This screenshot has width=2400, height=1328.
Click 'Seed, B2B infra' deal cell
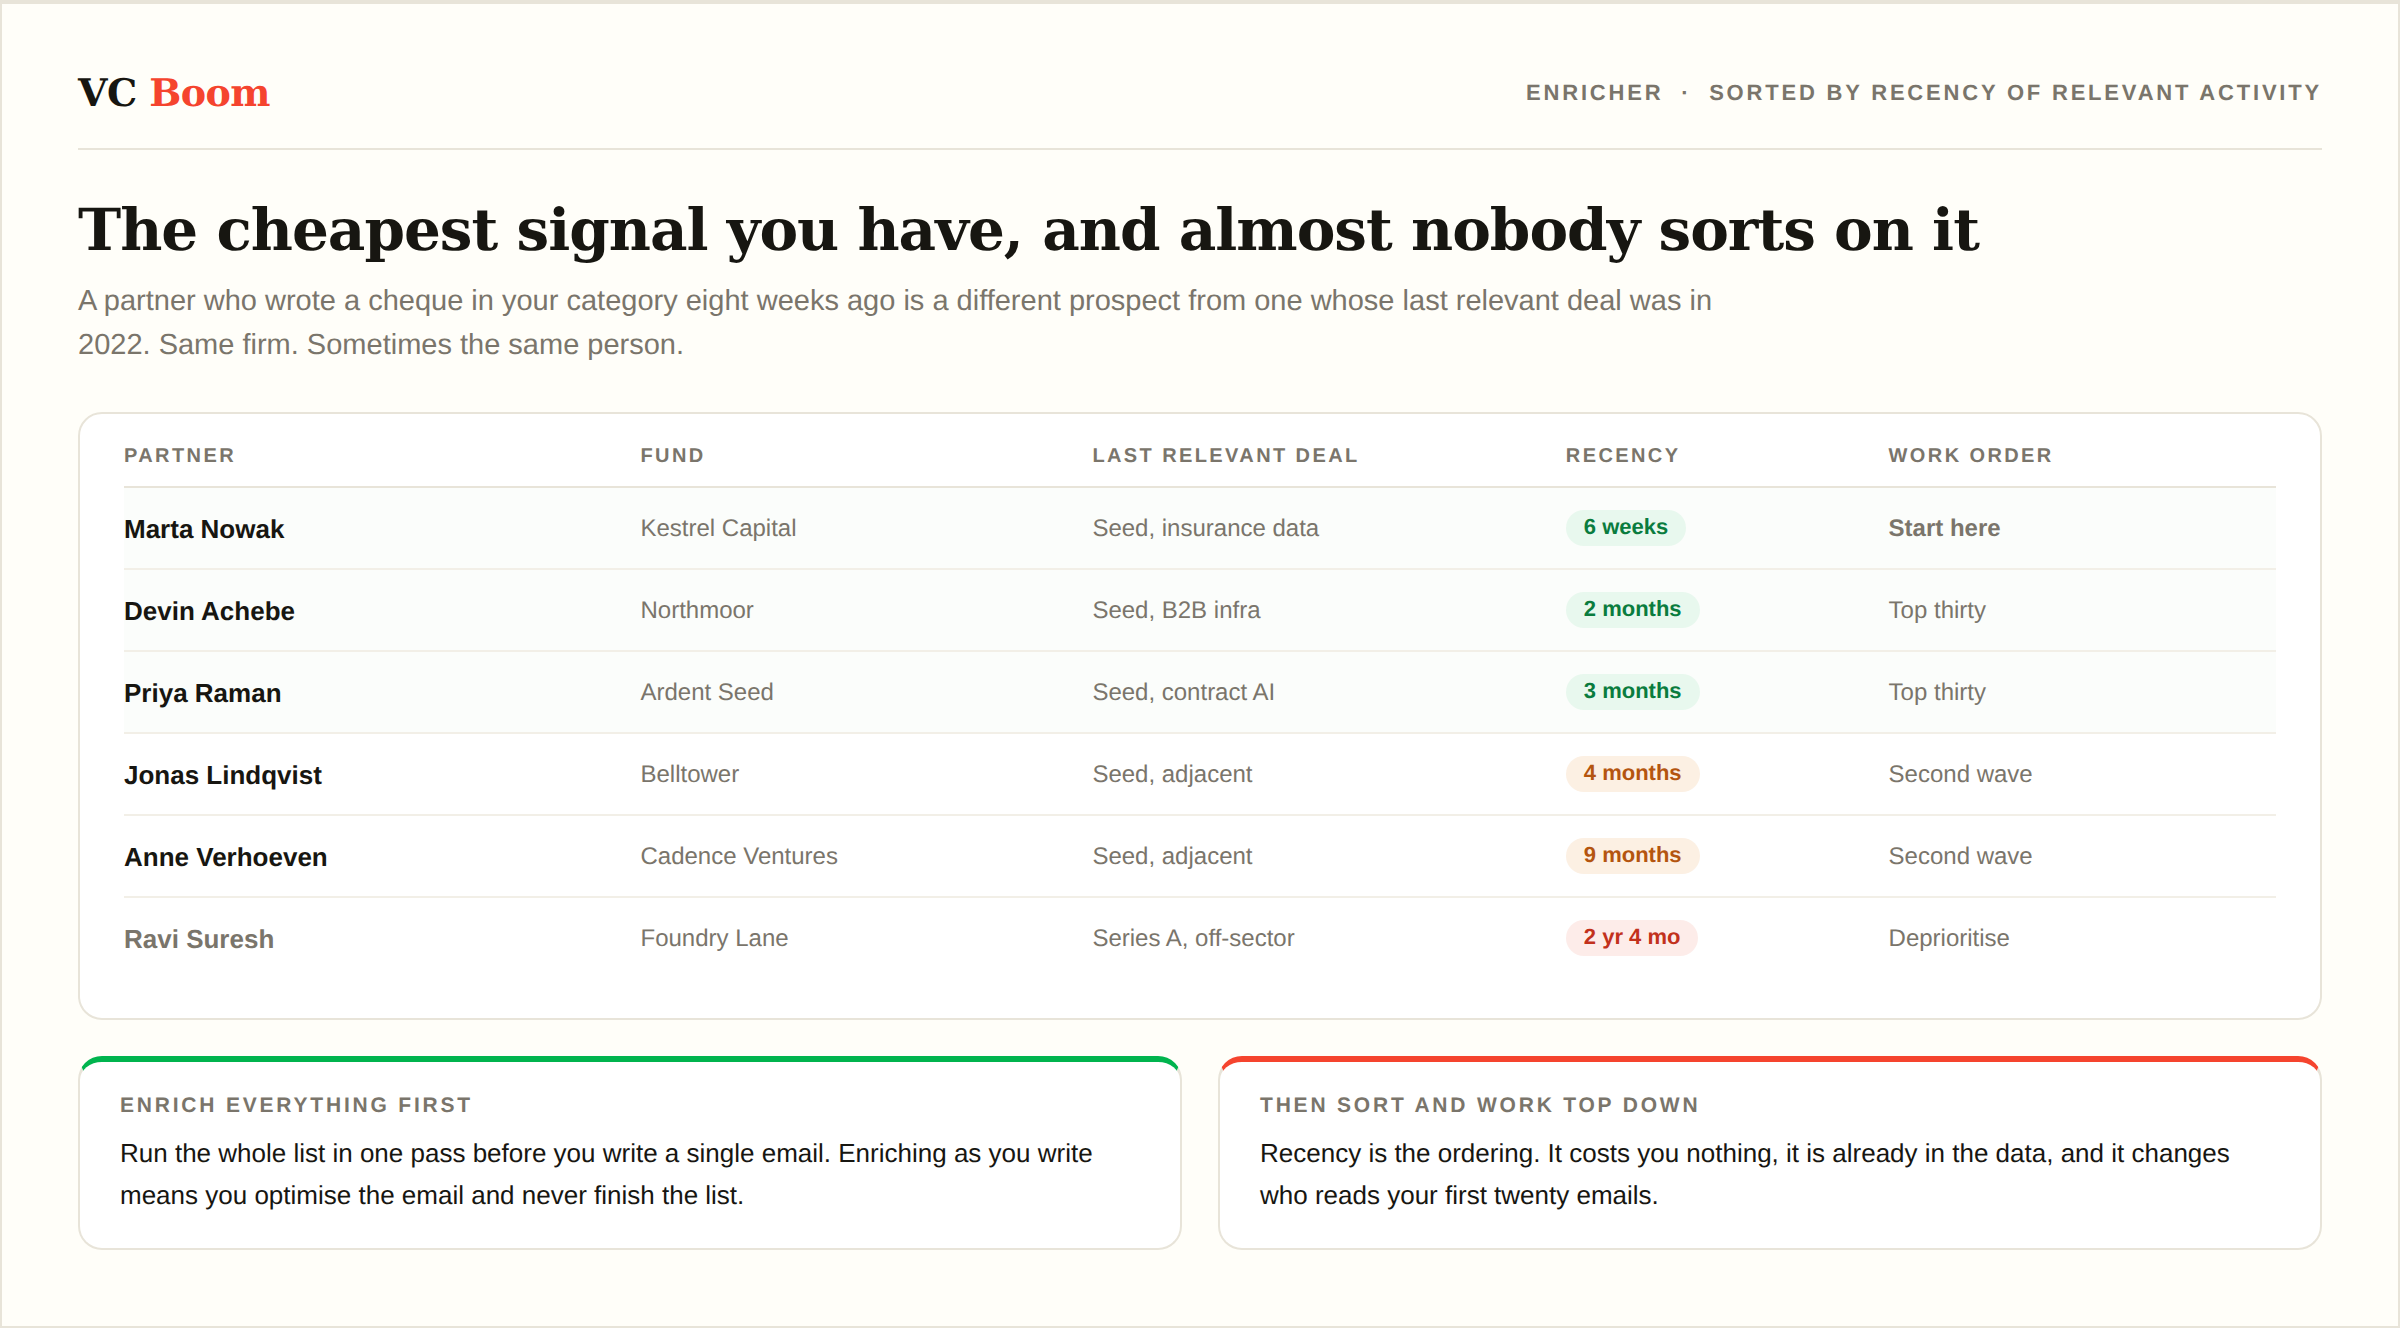pos(1176,610)
